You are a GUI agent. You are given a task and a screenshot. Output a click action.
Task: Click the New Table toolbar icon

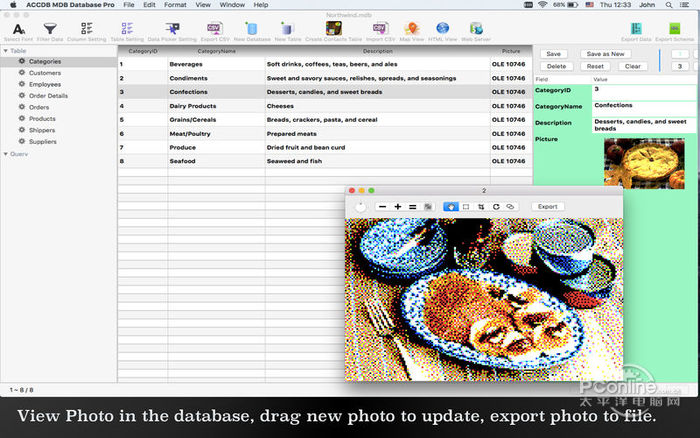coord(288,31)
